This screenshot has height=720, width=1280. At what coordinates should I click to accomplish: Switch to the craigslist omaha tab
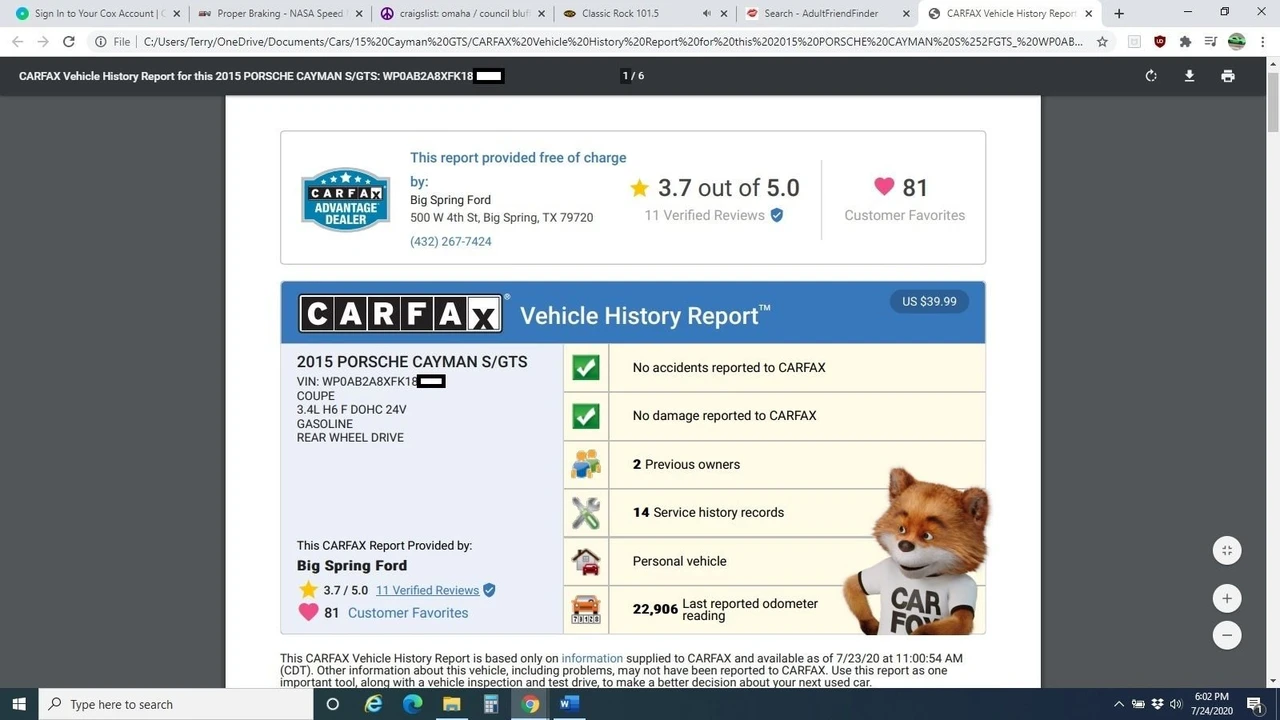tap(461, 14)
